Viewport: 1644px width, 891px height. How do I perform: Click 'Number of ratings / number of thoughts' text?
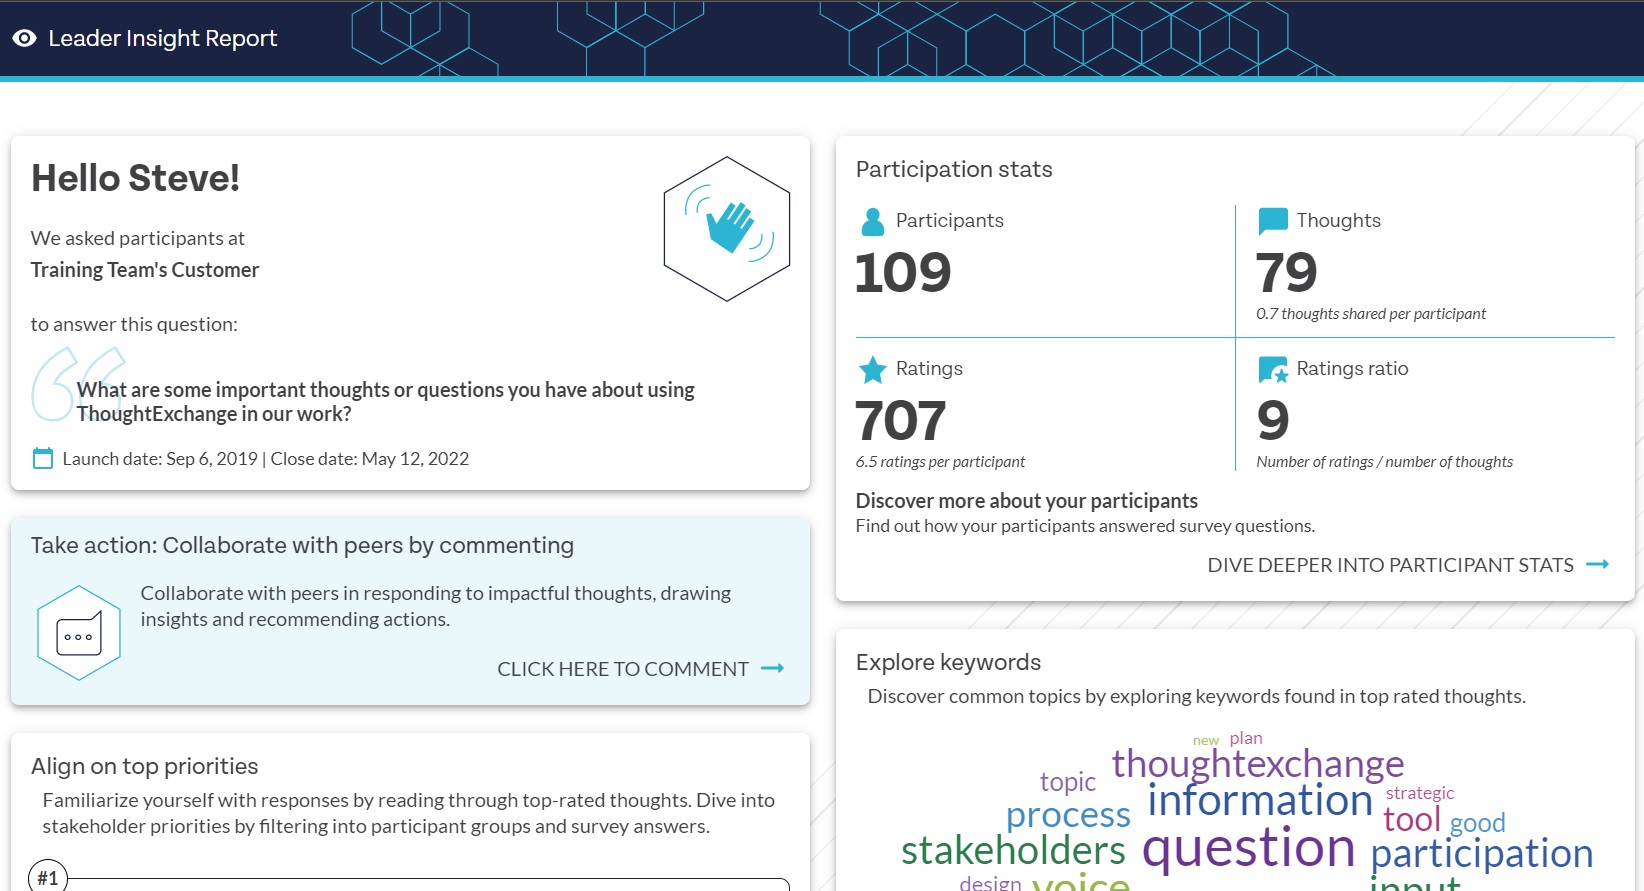1385,462
